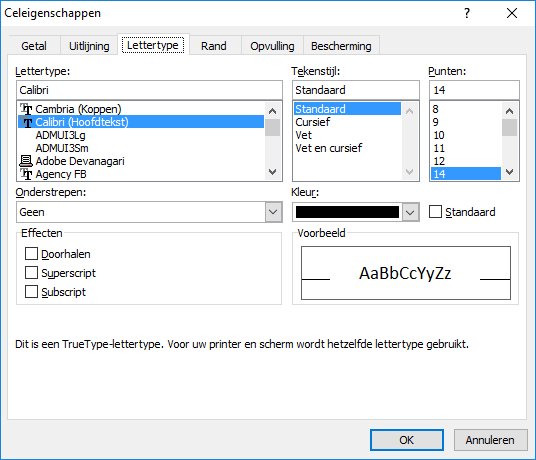Screen dimensions: 536x460
Task: Click font list scroll up arrow
Action: click(x=272, y=111)
